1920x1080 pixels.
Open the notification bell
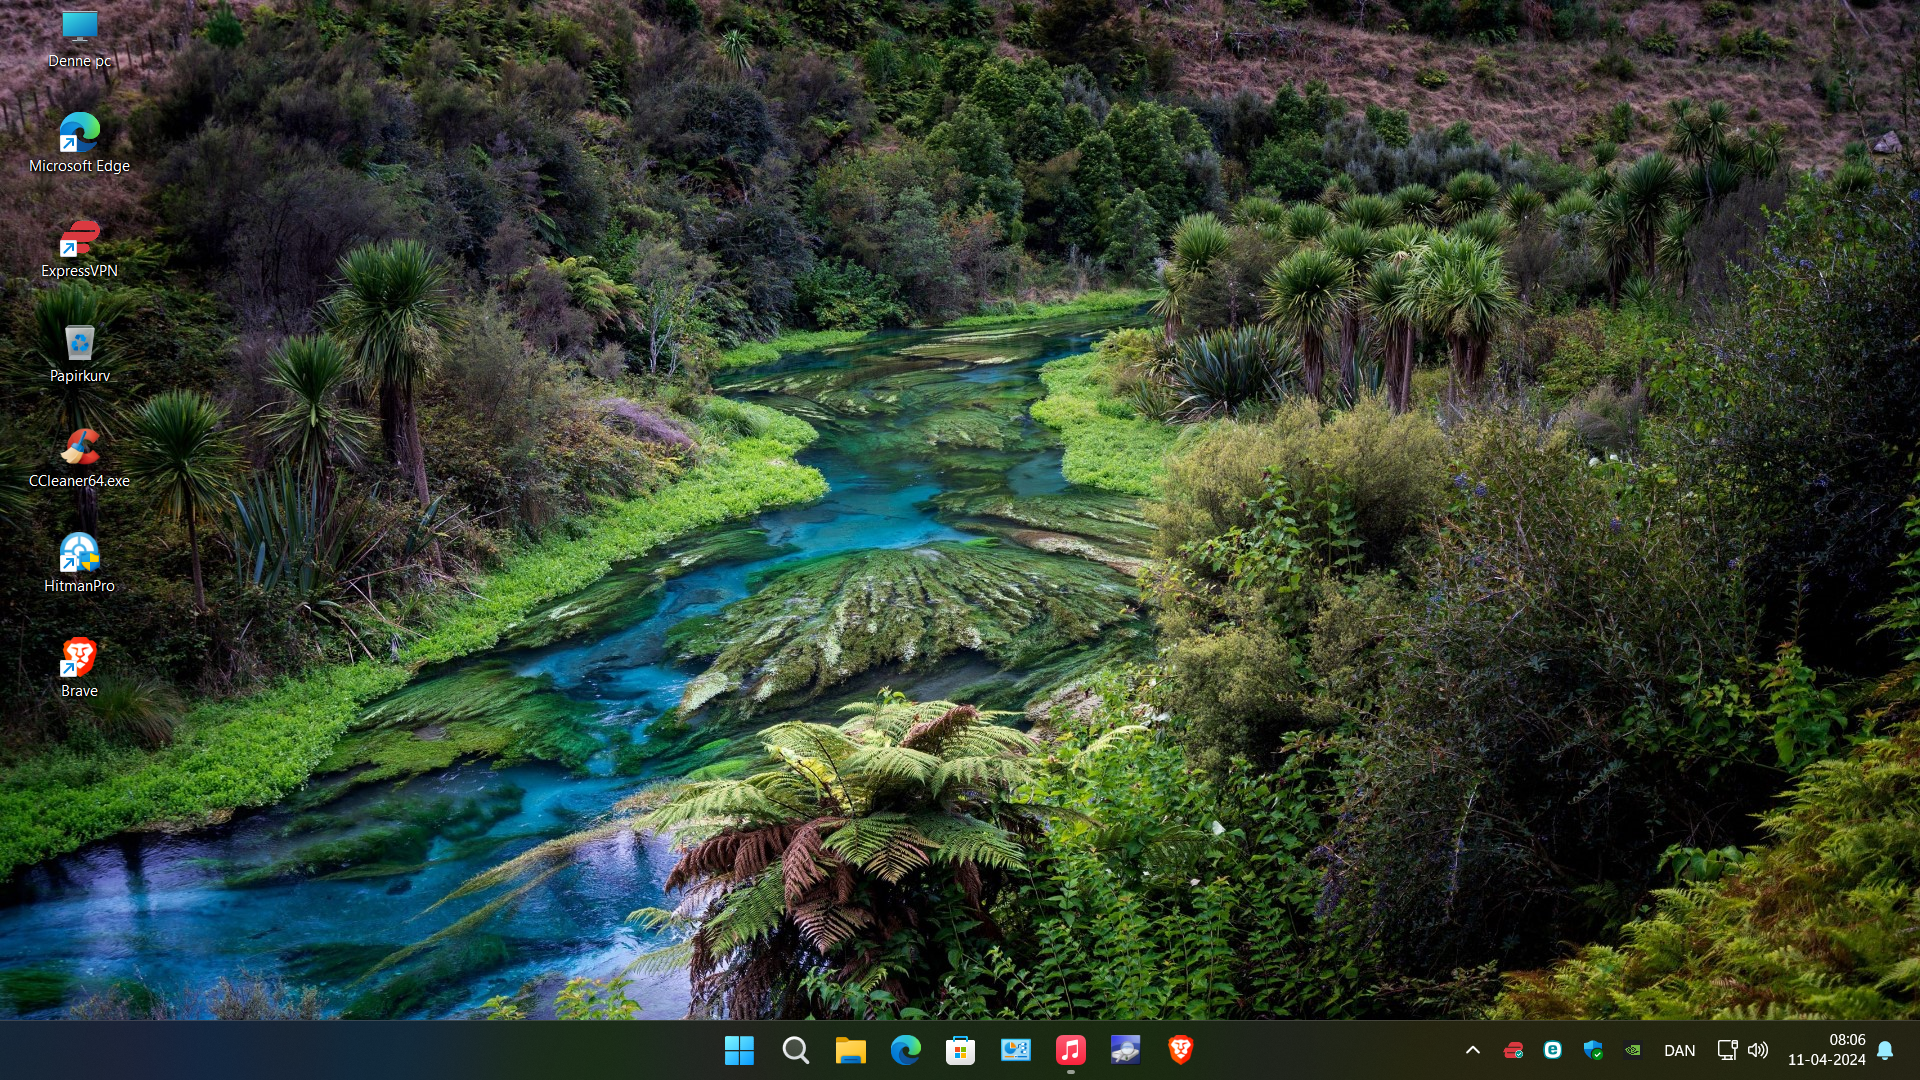[1885, 1050]
